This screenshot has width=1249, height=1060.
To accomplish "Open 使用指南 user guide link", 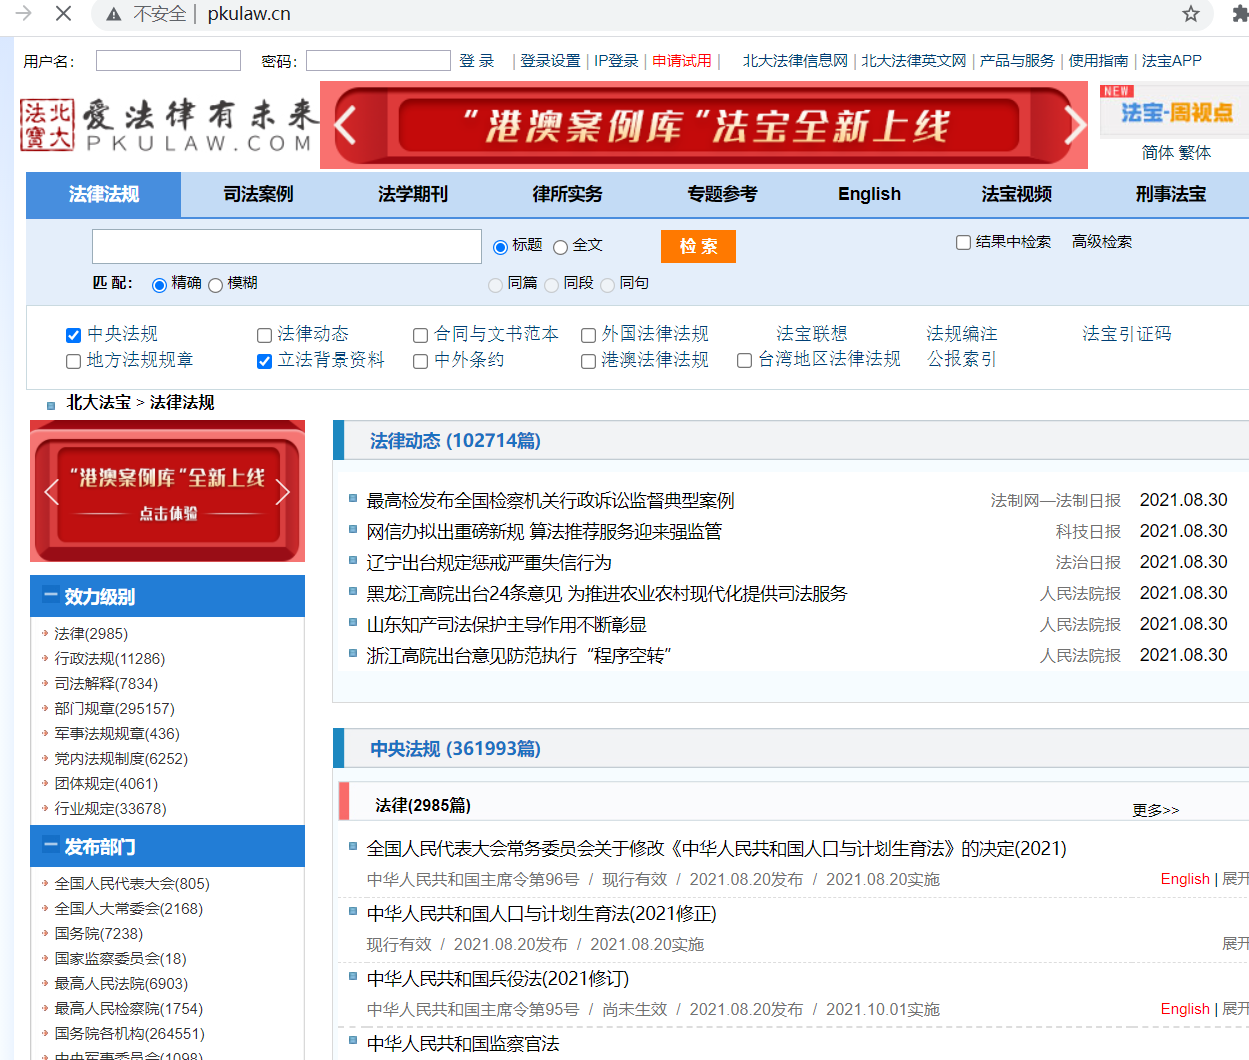I will click(x=1098, y=61).
